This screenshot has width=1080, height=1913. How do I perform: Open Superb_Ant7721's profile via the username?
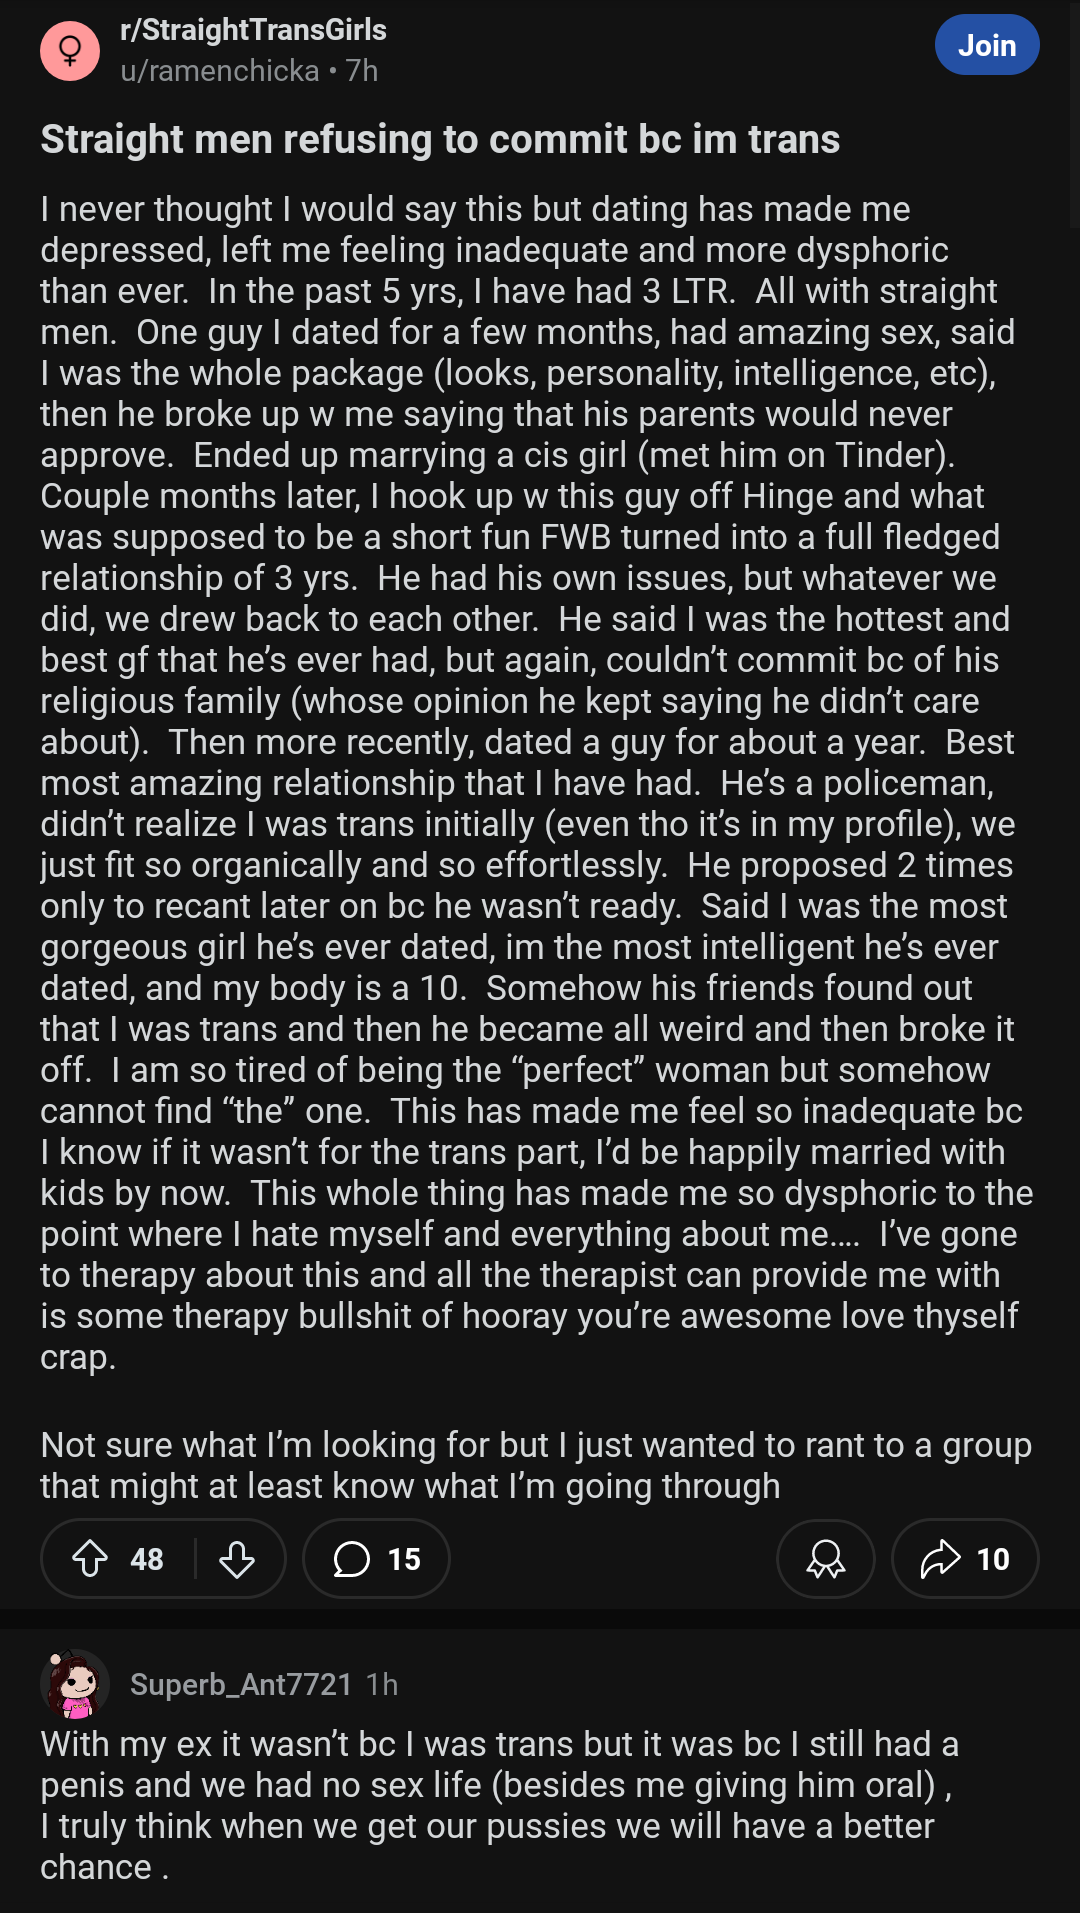pyautogui.click(x=241, y=1685)
